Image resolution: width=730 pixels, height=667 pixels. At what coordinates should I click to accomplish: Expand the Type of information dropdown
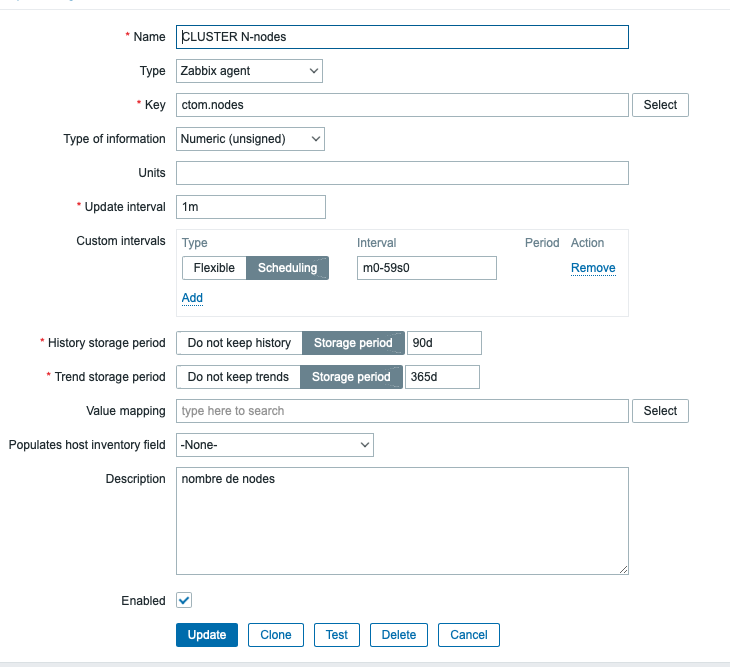[x=250, y=139]
